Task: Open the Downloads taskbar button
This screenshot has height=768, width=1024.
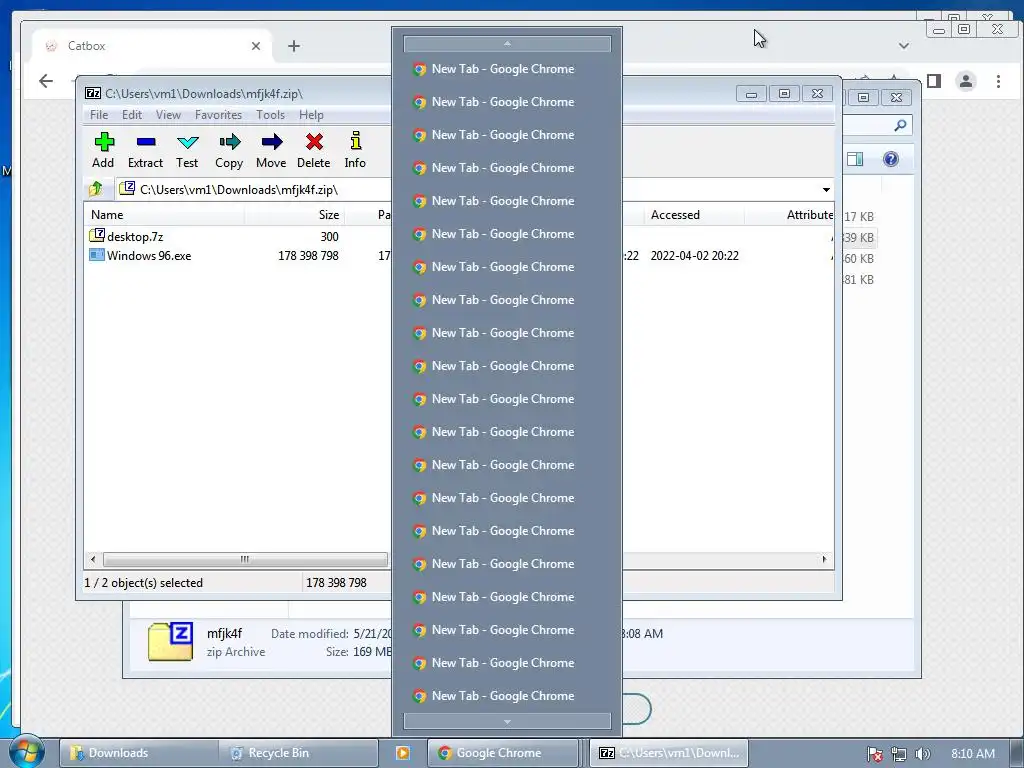Action: (138, 753)
